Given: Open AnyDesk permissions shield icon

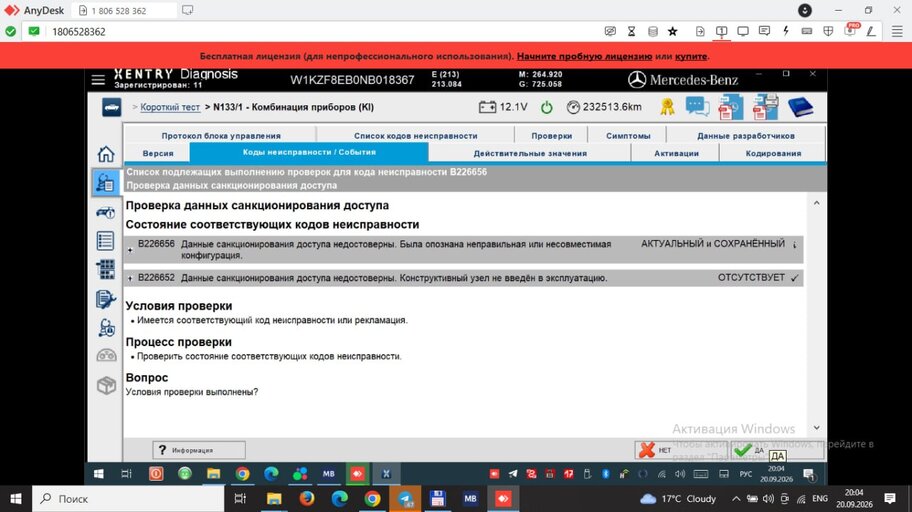Looking at the screenshot, I should [828, 31].
